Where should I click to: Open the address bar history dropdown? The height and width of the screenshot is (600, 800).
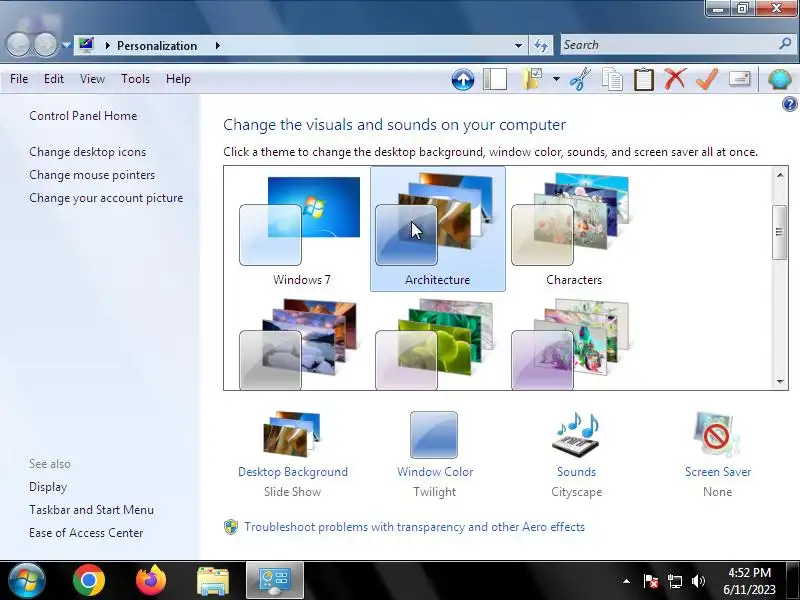518,45
